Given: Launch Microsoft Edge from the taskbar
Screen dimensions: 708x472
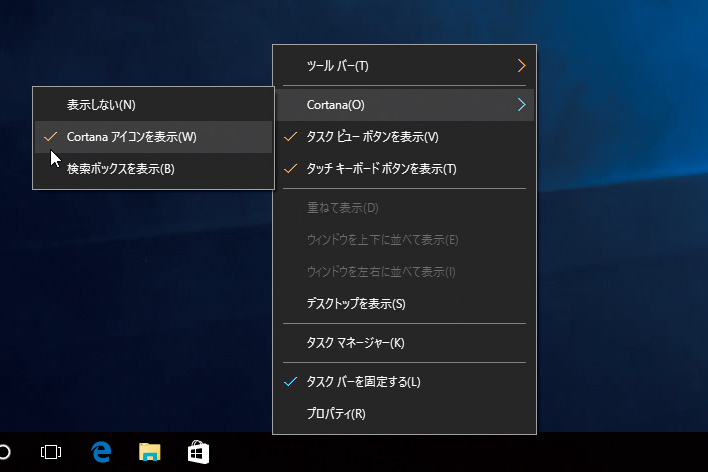Looking at the screenshot, I should pyautogui.click(x=101, y=452).
